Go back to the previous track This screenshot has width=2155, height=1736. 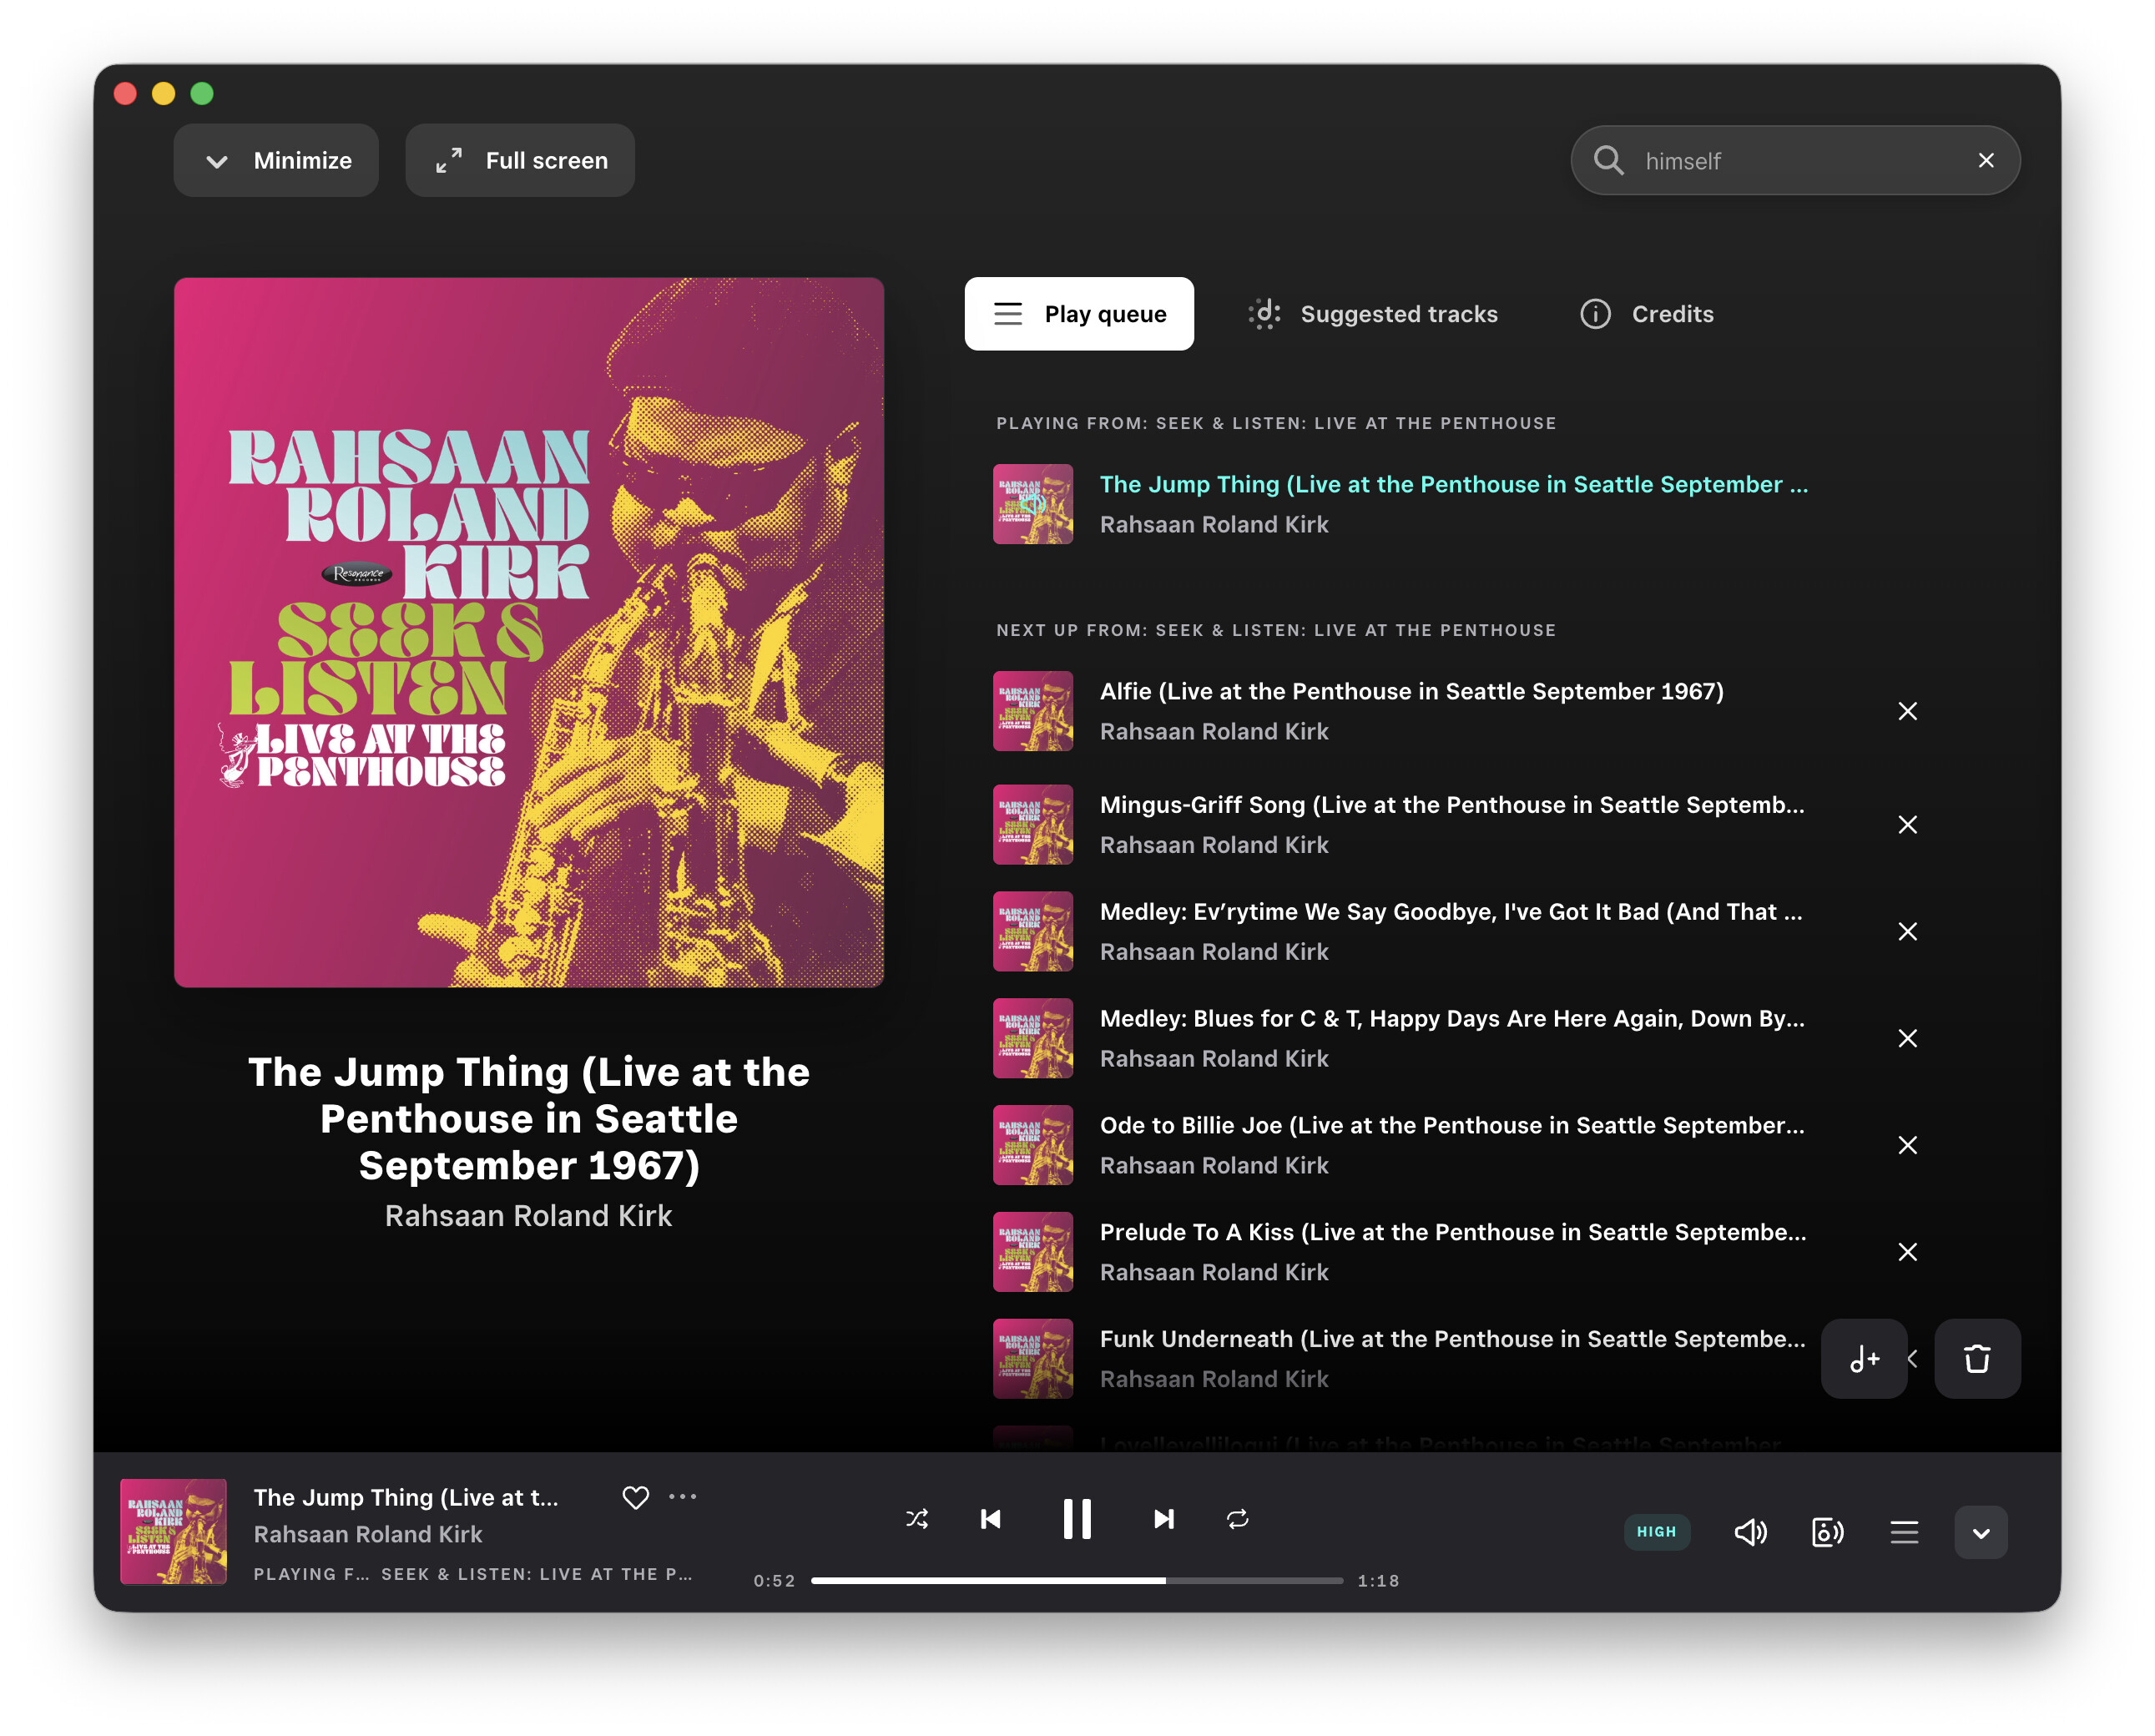990,1518
